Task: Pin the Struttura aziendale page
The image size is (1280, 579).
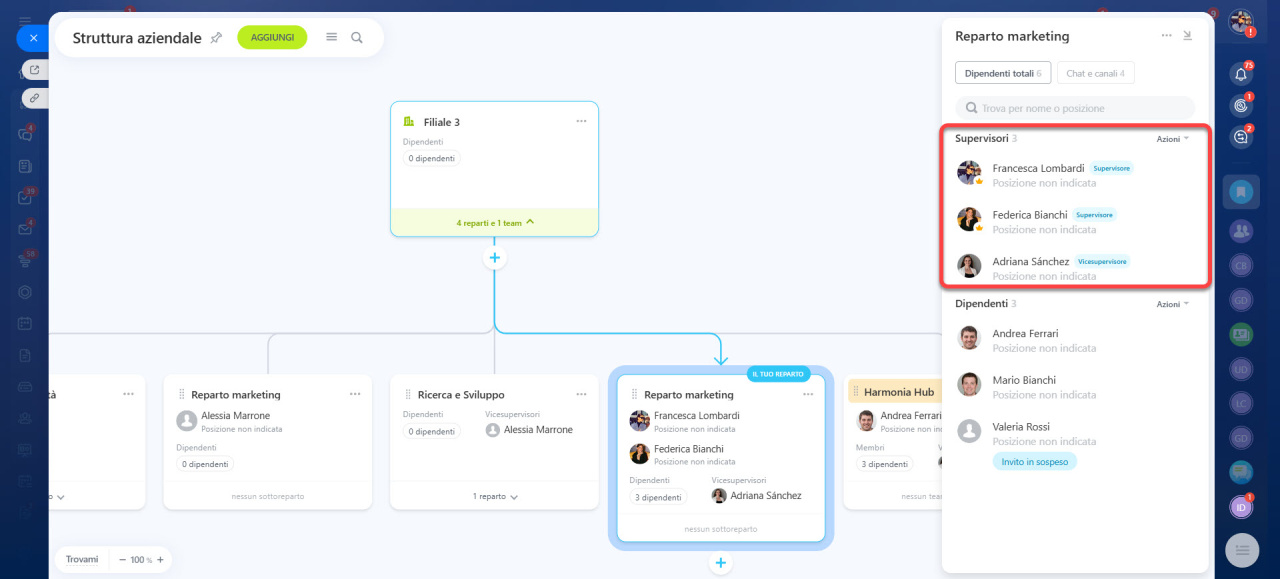Action: coord(216,38)
